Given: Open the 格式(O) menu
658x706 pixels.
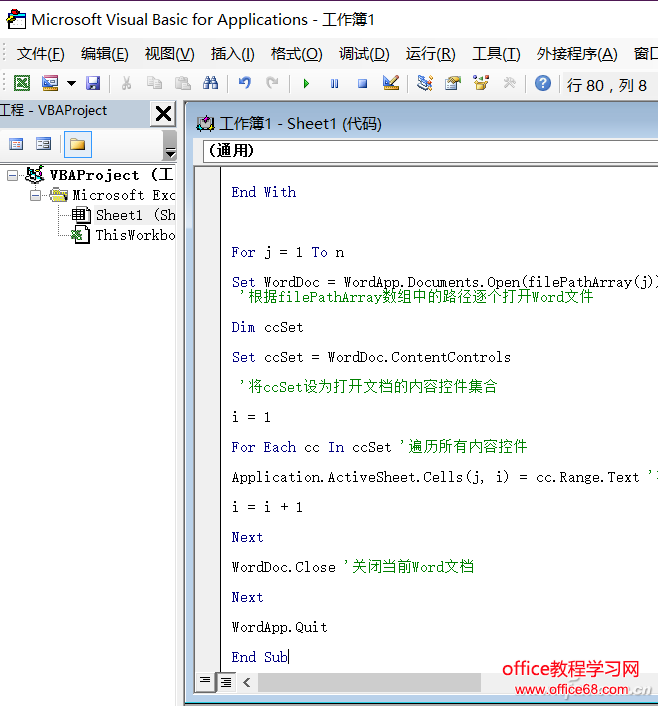Looking at the screenshot, I should (x=296, y=54).
